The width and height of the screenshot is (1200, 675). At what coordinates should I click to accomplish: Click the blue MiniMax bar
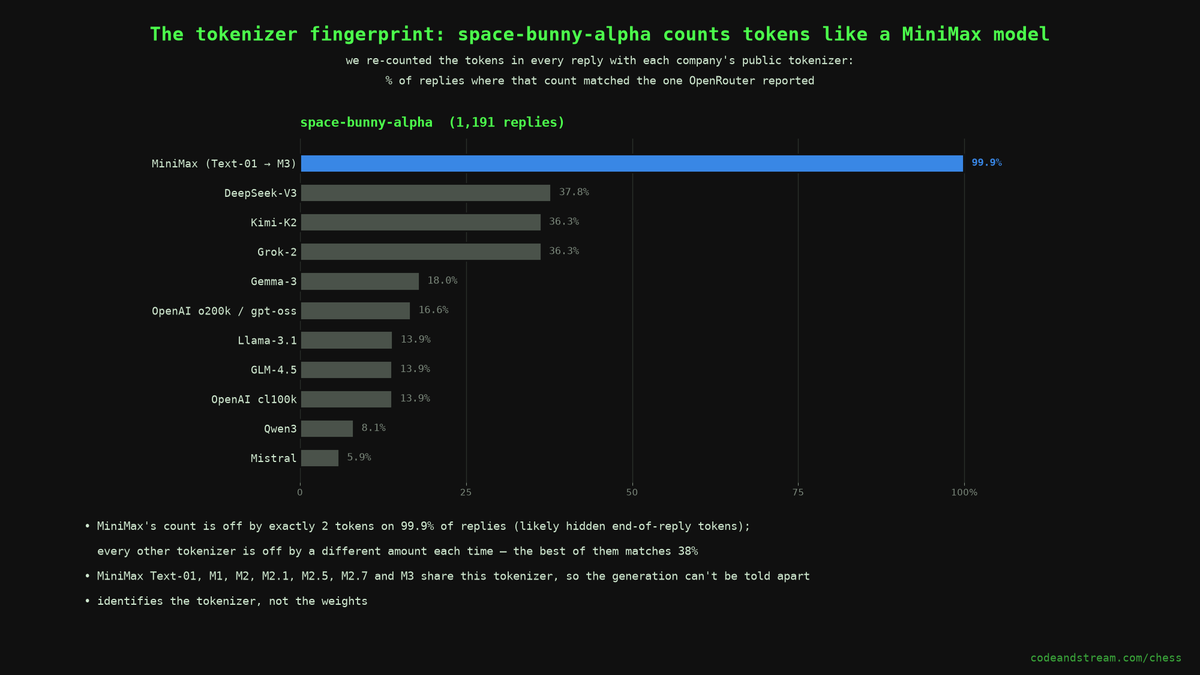(x=632, y=163)
